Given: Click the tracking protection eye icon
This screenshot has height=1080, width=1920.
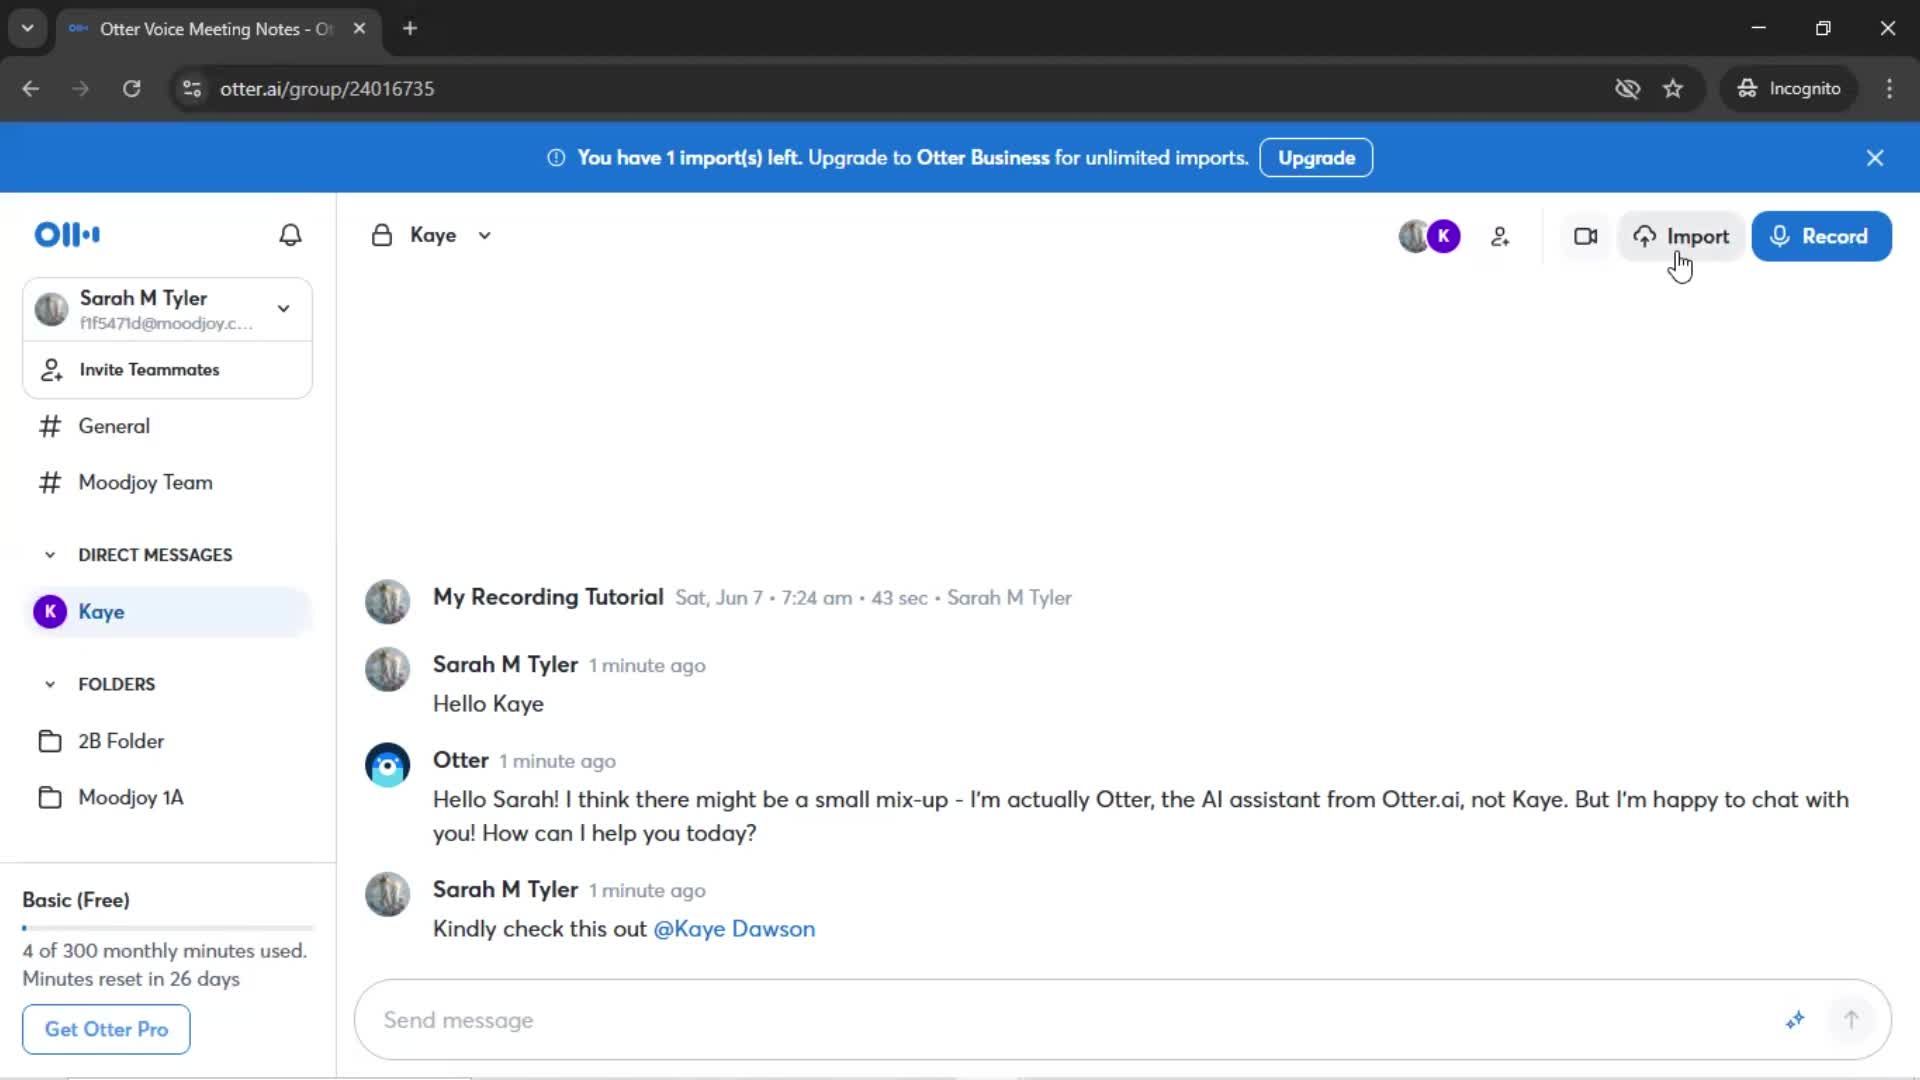Looking at the screenshot, I should tap(1627, 89).
